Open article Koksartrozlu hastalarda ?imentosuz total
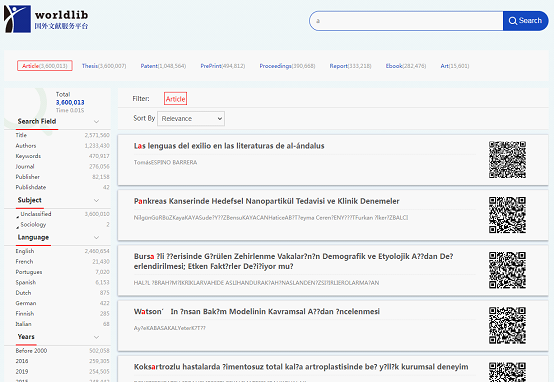The height and width of the screenshot is (382, 554). click(301, 367)
